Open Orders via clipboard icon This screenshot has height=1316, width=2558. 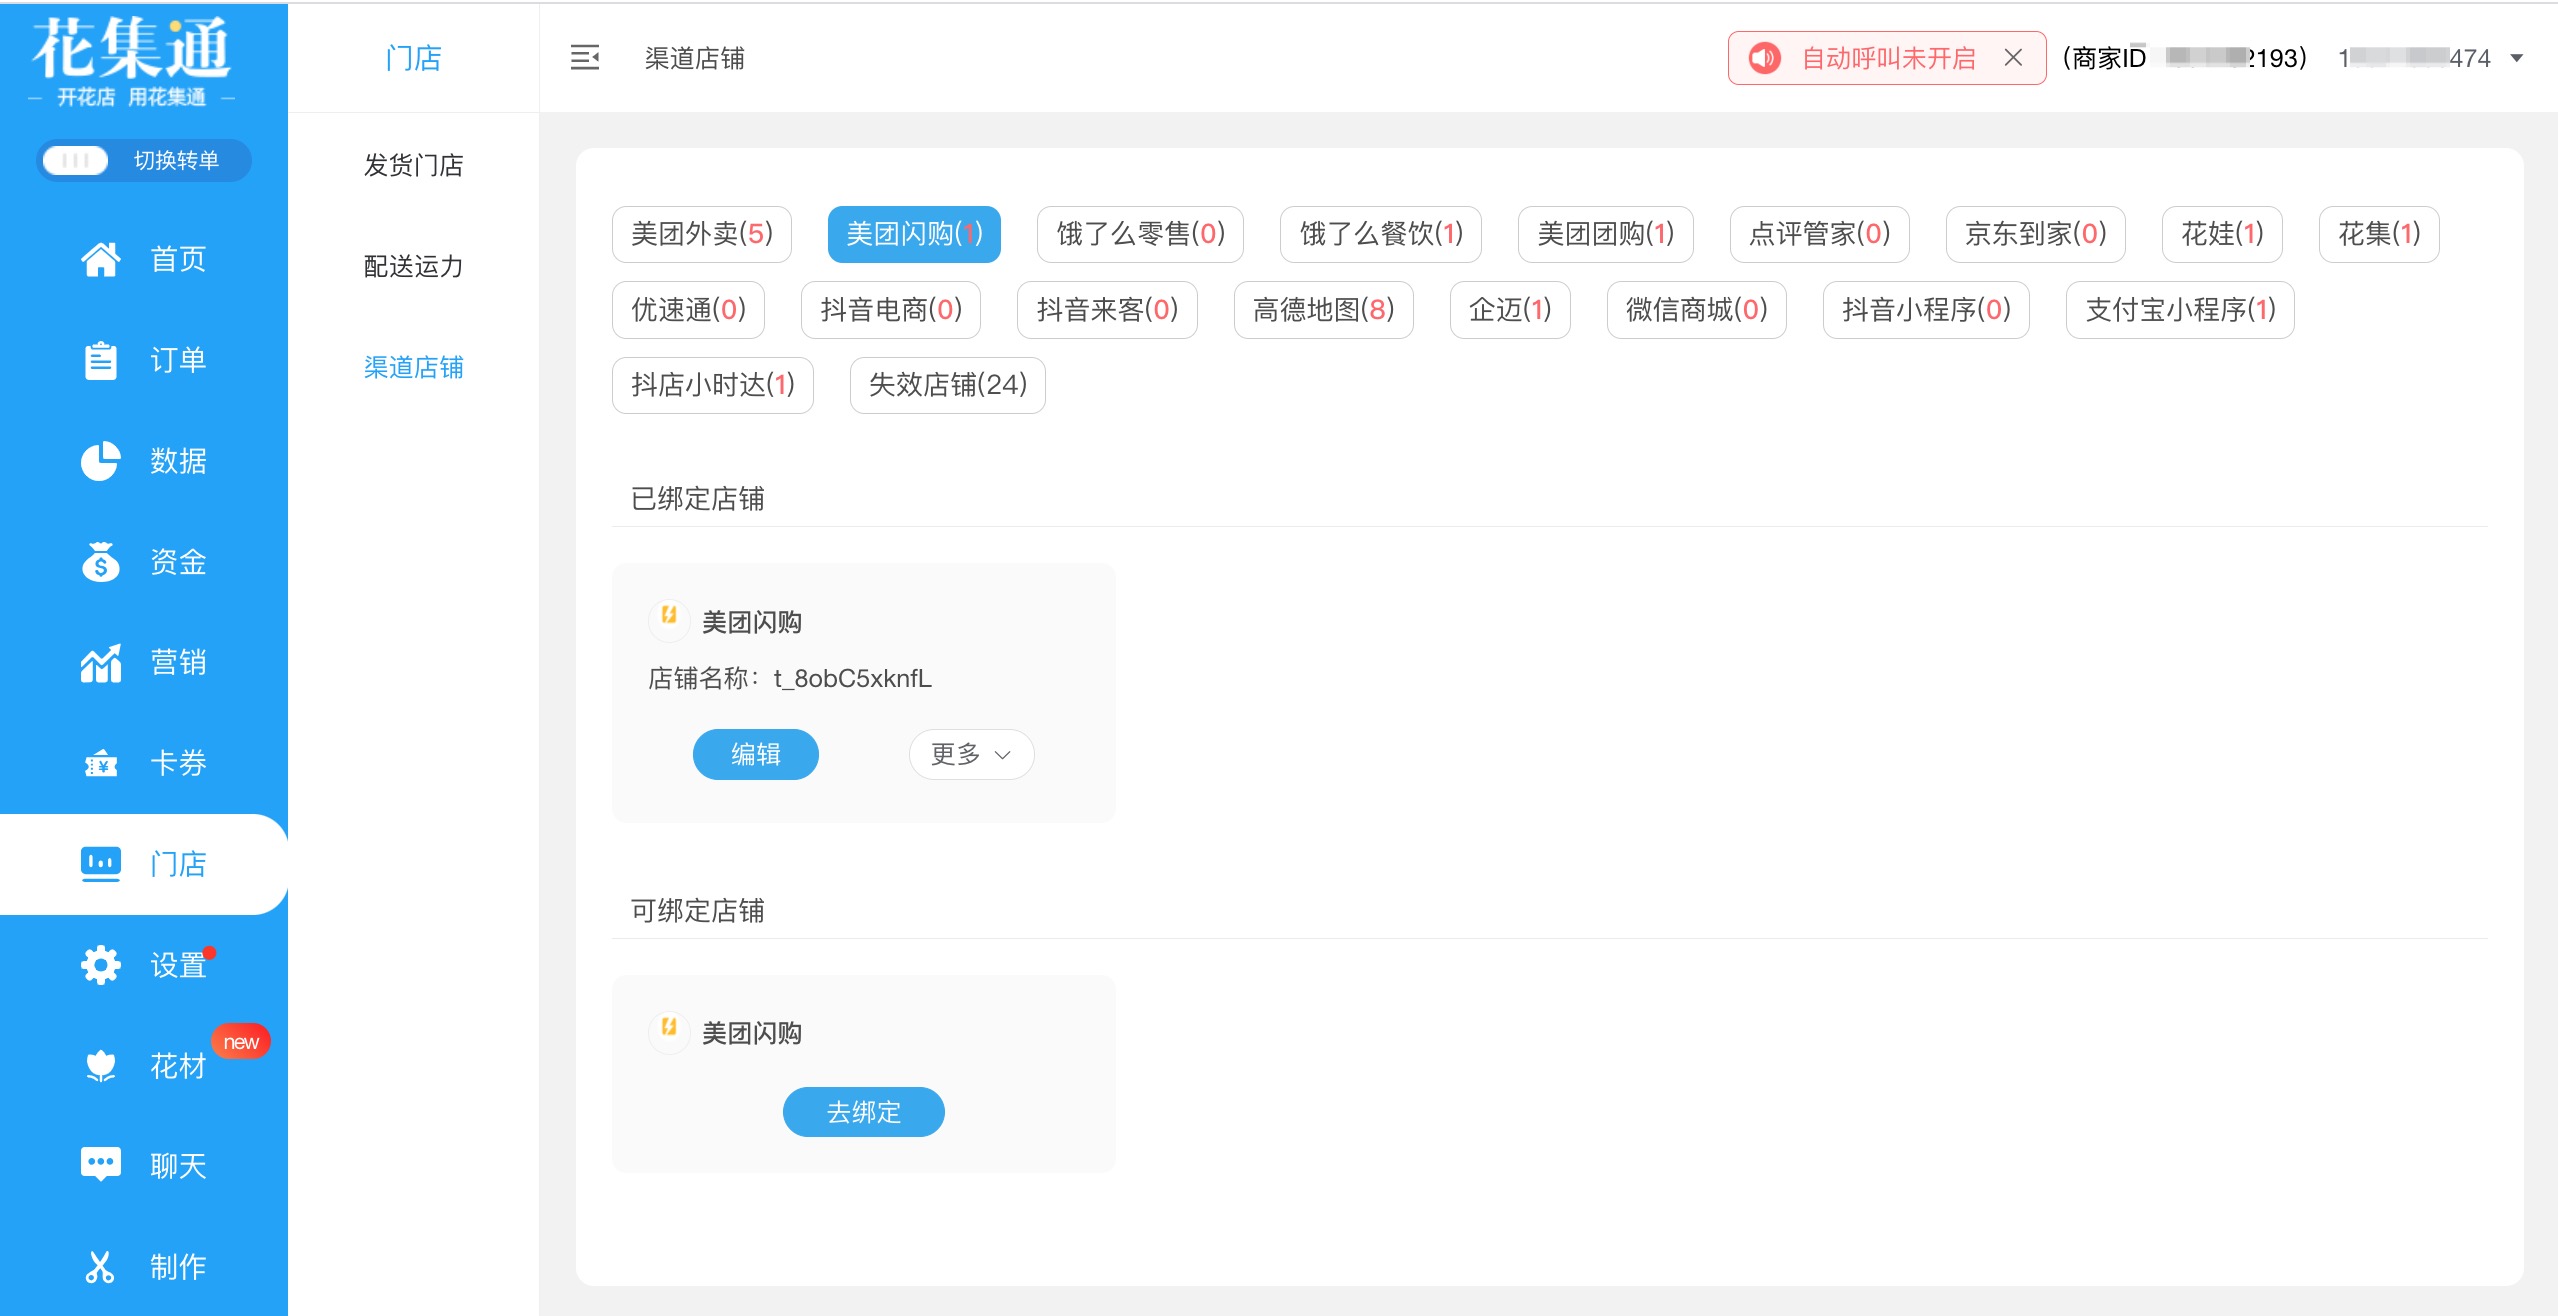(100, 360)
